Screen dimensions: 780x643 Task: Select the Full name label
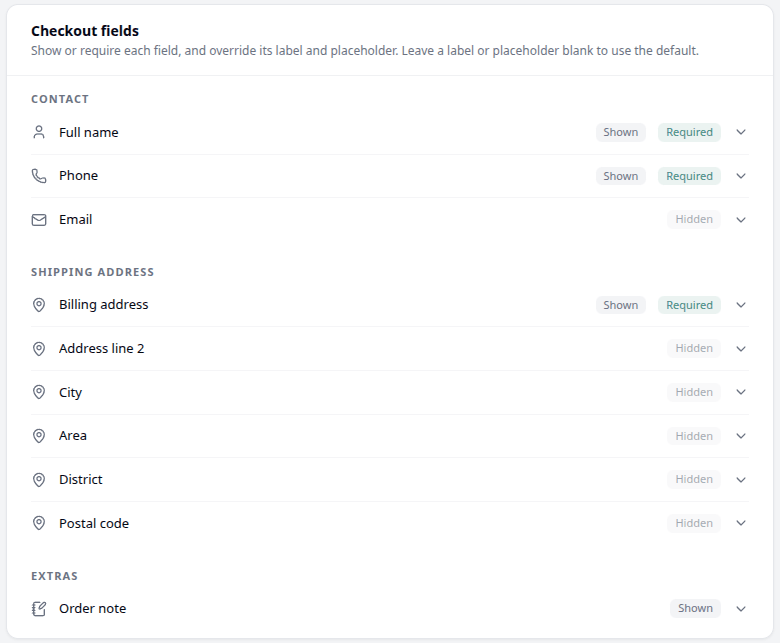click(x=89, y=132)
